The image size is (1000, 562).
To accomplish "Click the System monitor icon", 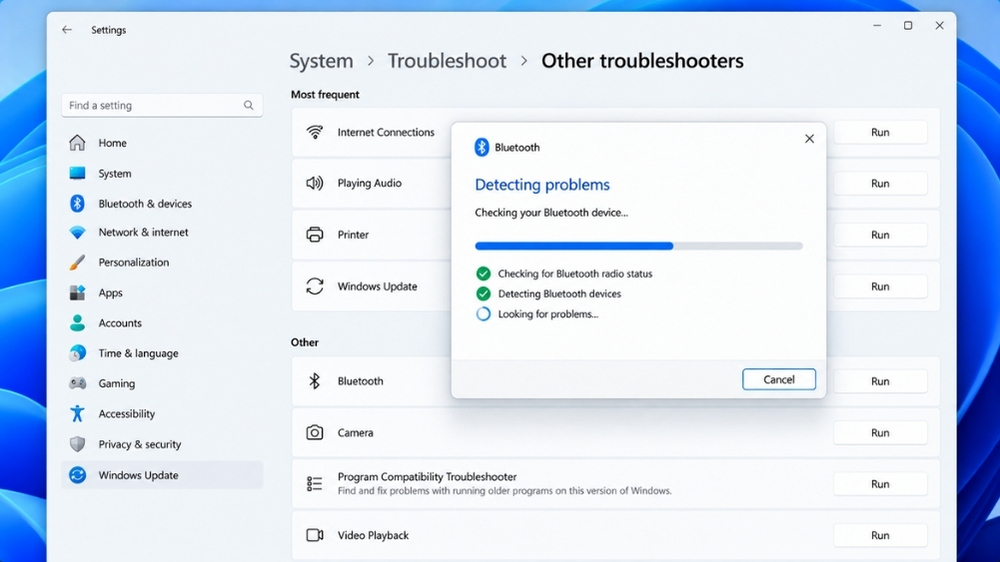I will click(x=77, y=173).
